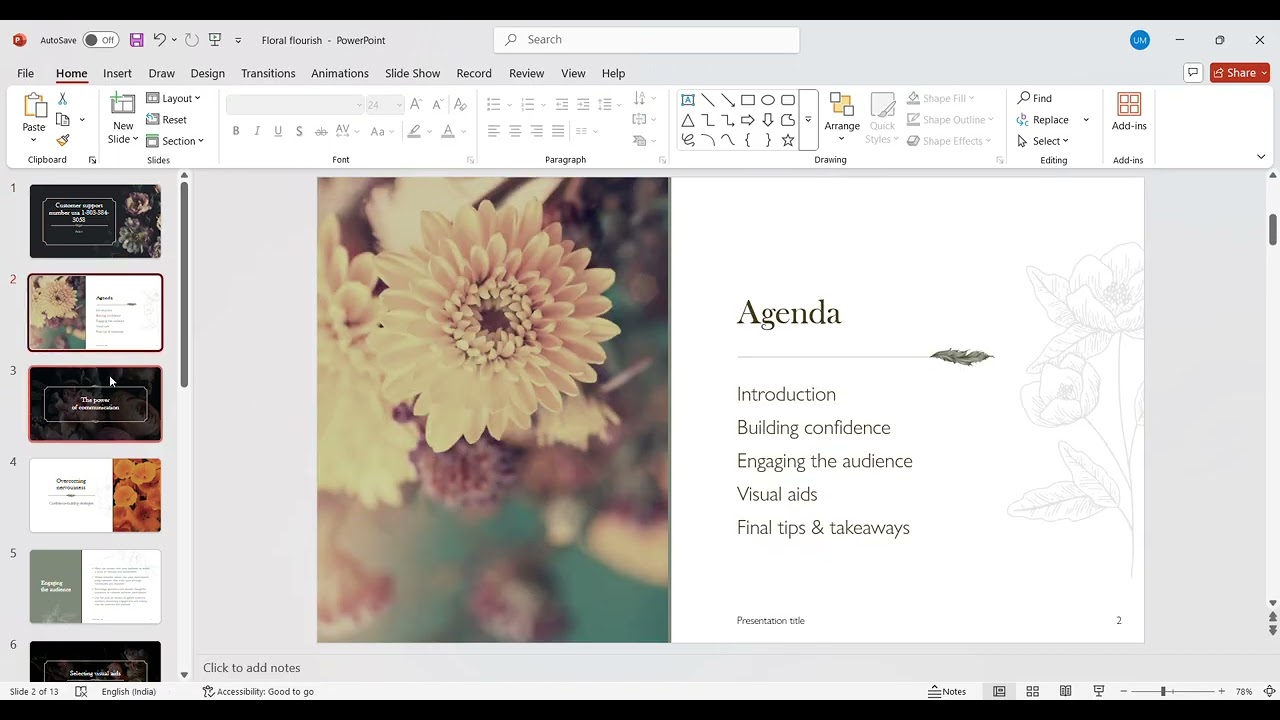Decrease the font size

pos(437,104)
